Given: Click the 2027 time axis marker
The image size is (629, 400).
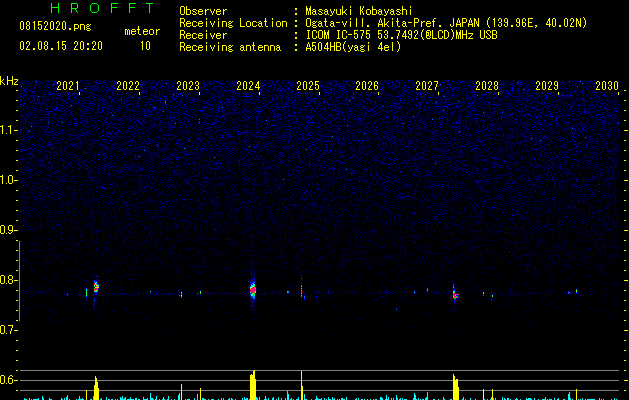Looking at the screenshot, I should 427,85.
